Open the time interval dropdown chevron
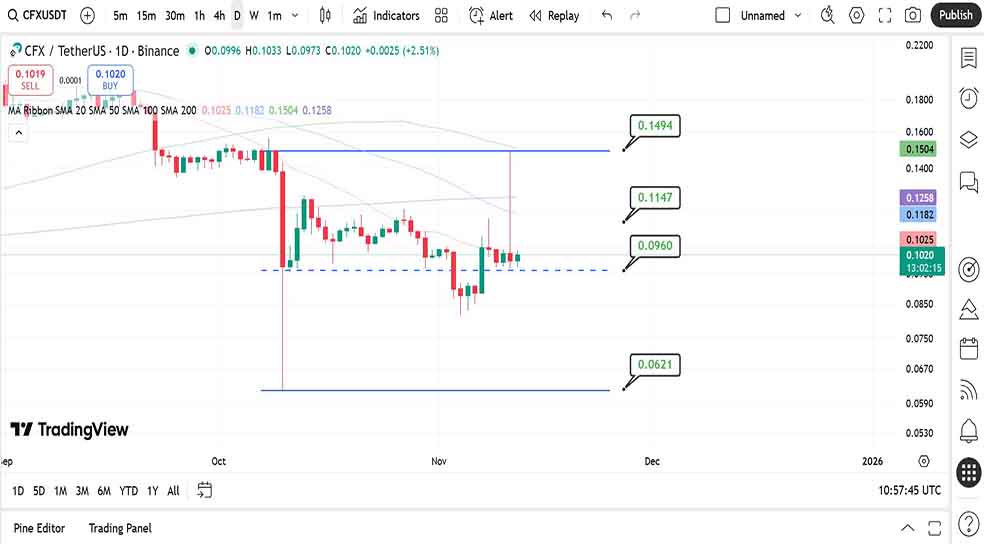984x544 pixels. [x=294, y=15]
